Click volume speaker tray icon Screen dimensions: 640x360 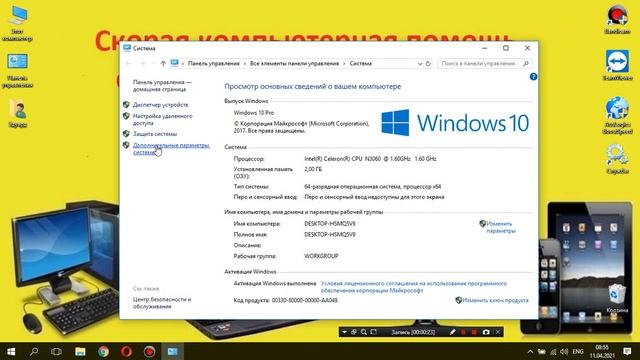[564, 351]
